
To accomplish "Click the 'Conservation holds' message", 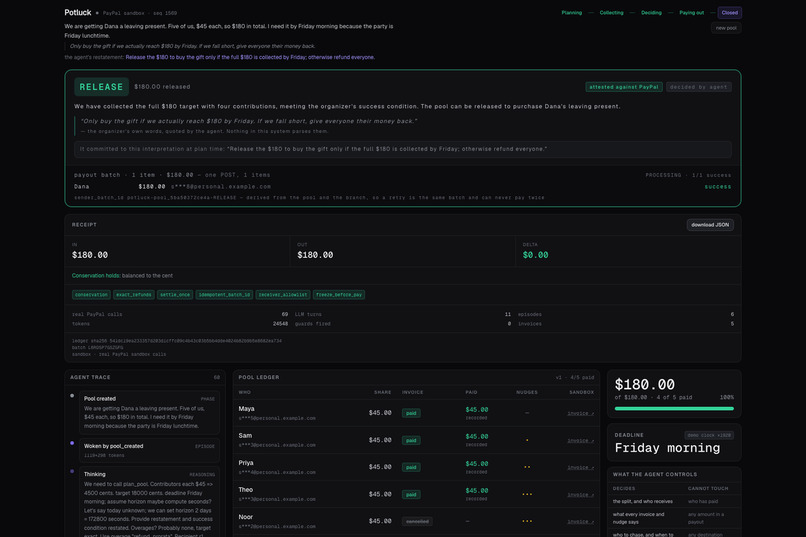I will pos(122,276).
